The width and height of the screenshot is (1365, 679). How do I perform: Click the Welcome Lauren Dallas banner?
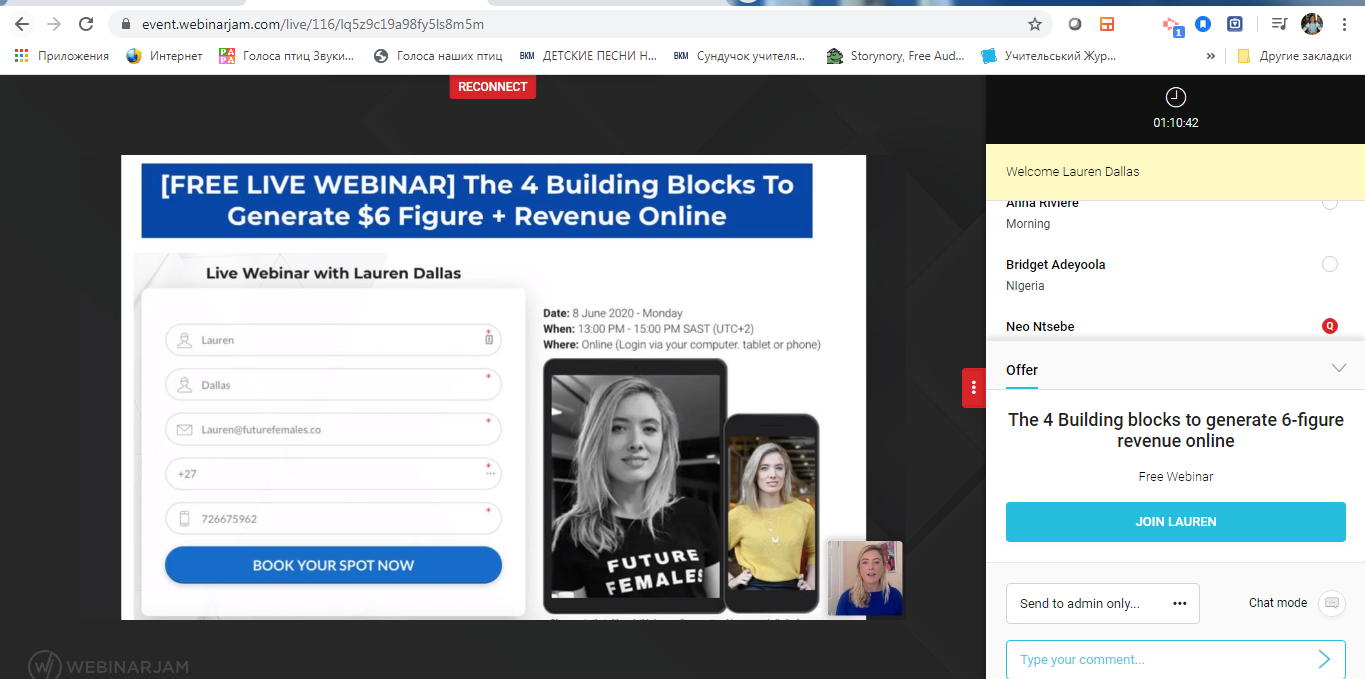(1175, 171)
